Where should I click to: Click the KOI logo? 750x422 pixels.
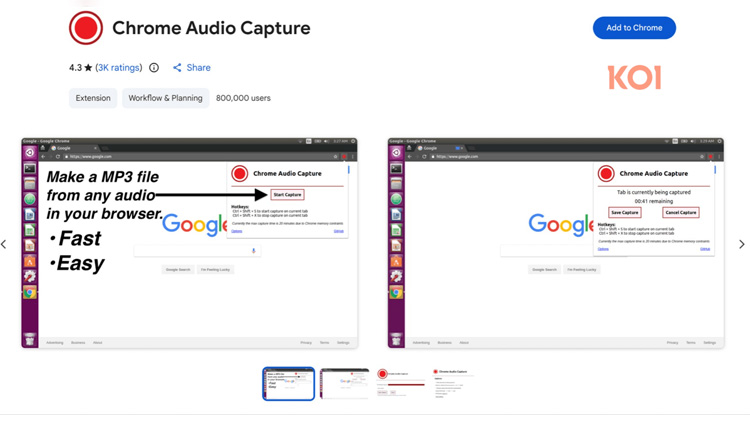pyautogui.click(x=634, y=78)
